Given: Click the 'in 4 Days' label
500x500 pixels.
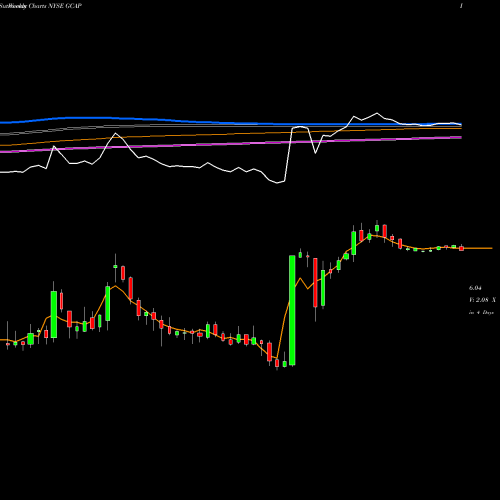Looking at the screenshot, I should point(481,313).
